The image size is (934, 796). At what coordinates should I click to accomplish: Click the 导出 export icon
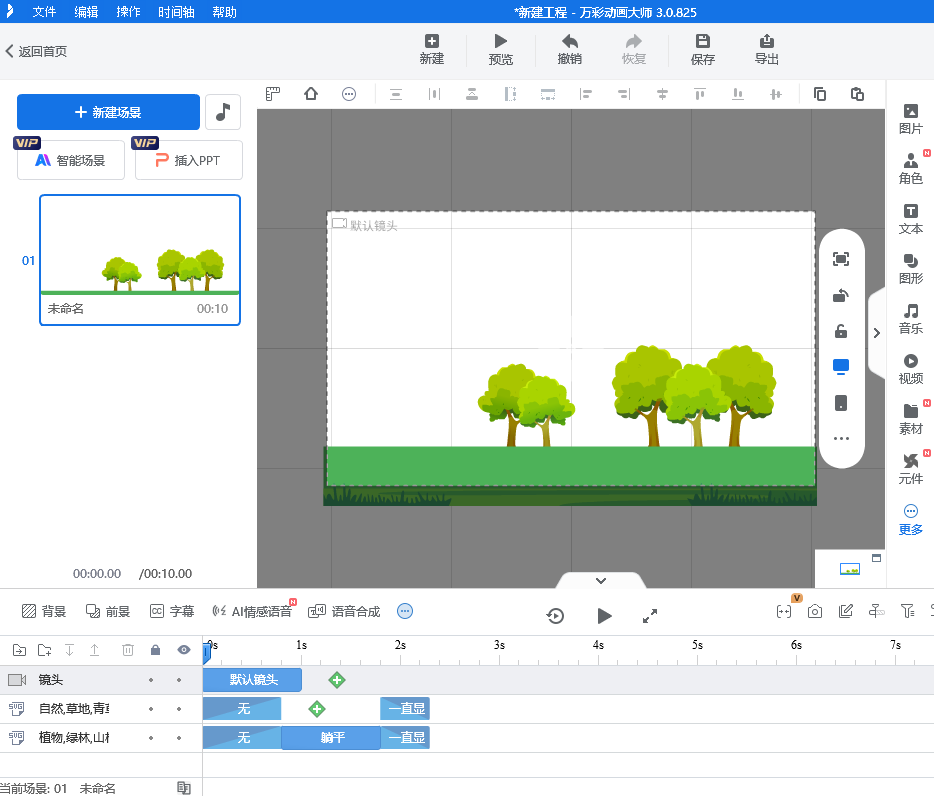point(766,48)
